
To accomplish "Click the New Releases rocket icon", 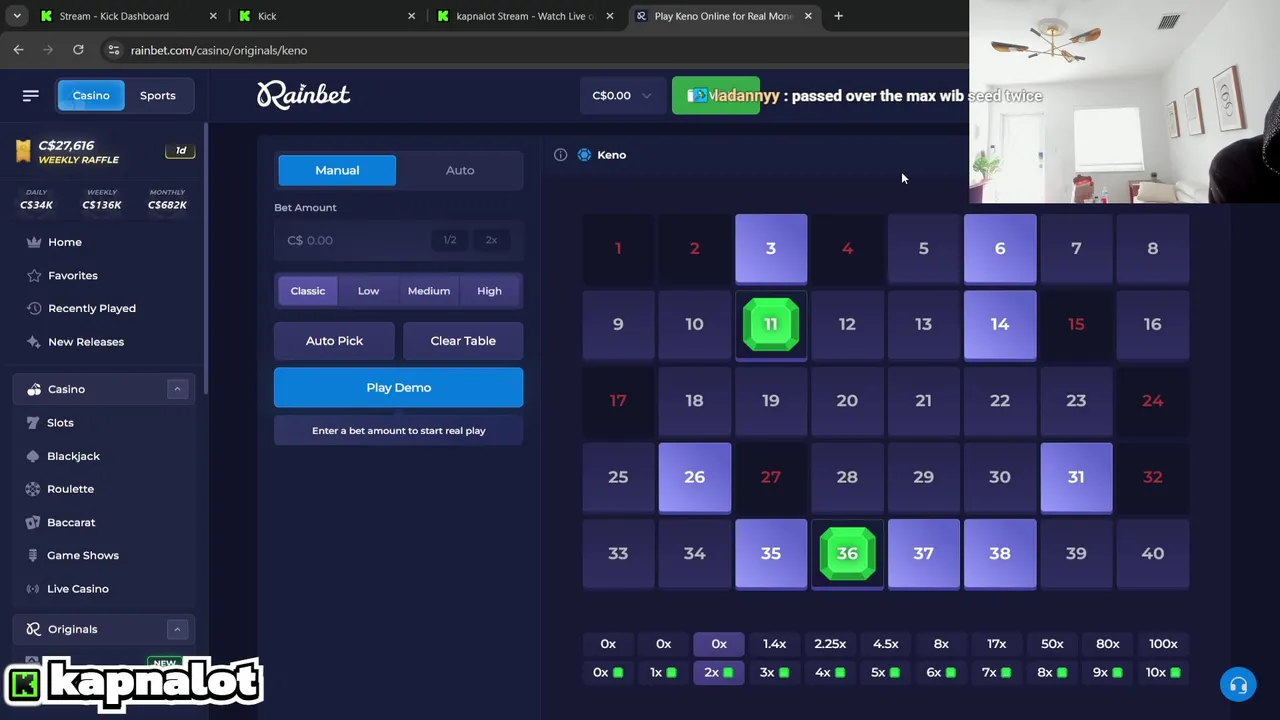I will coord(33,342).
